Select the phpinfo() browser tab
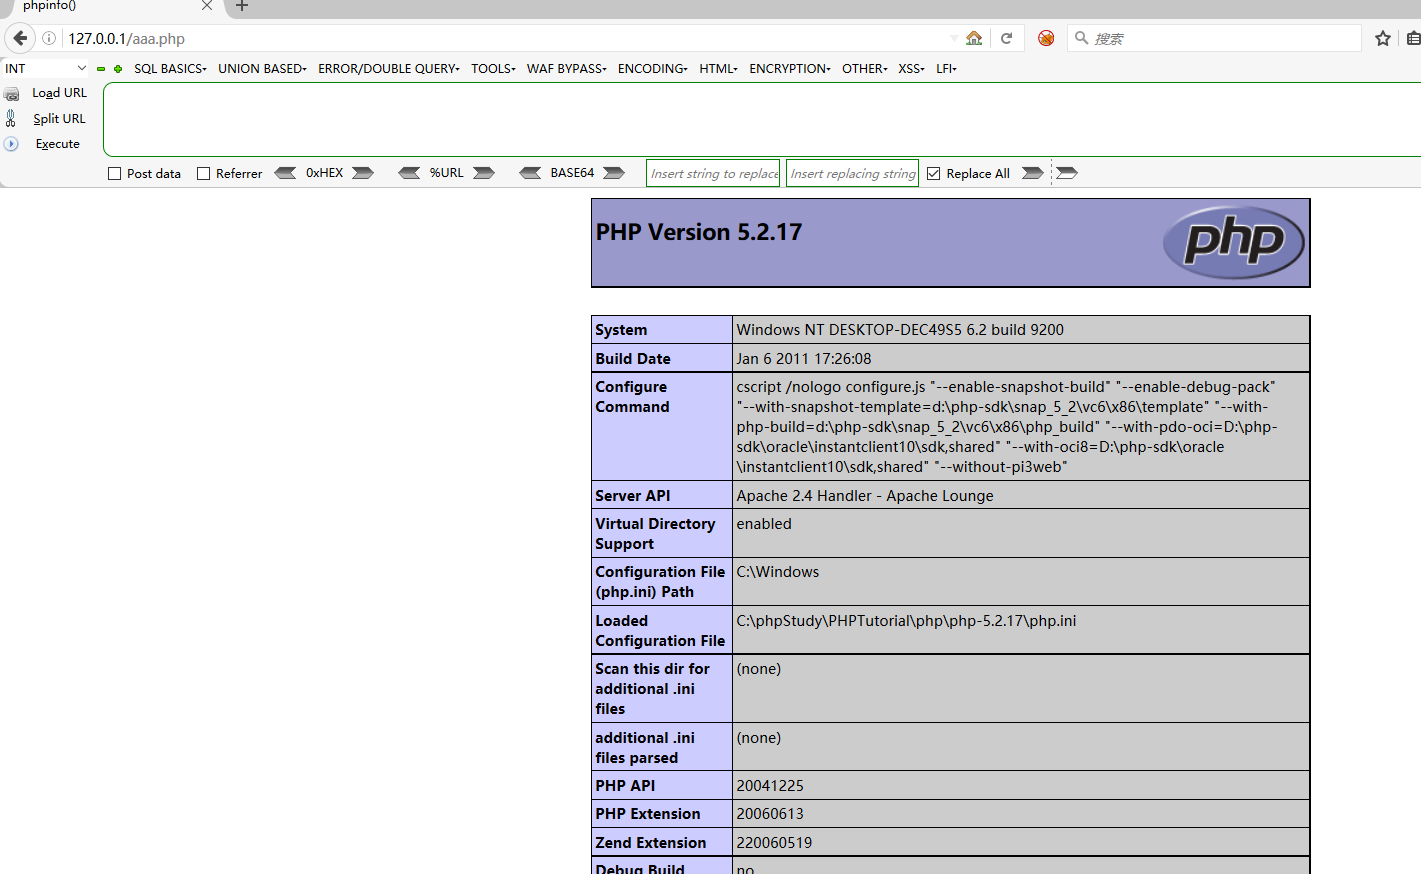 pyautogui.click(x=110, y=7)
